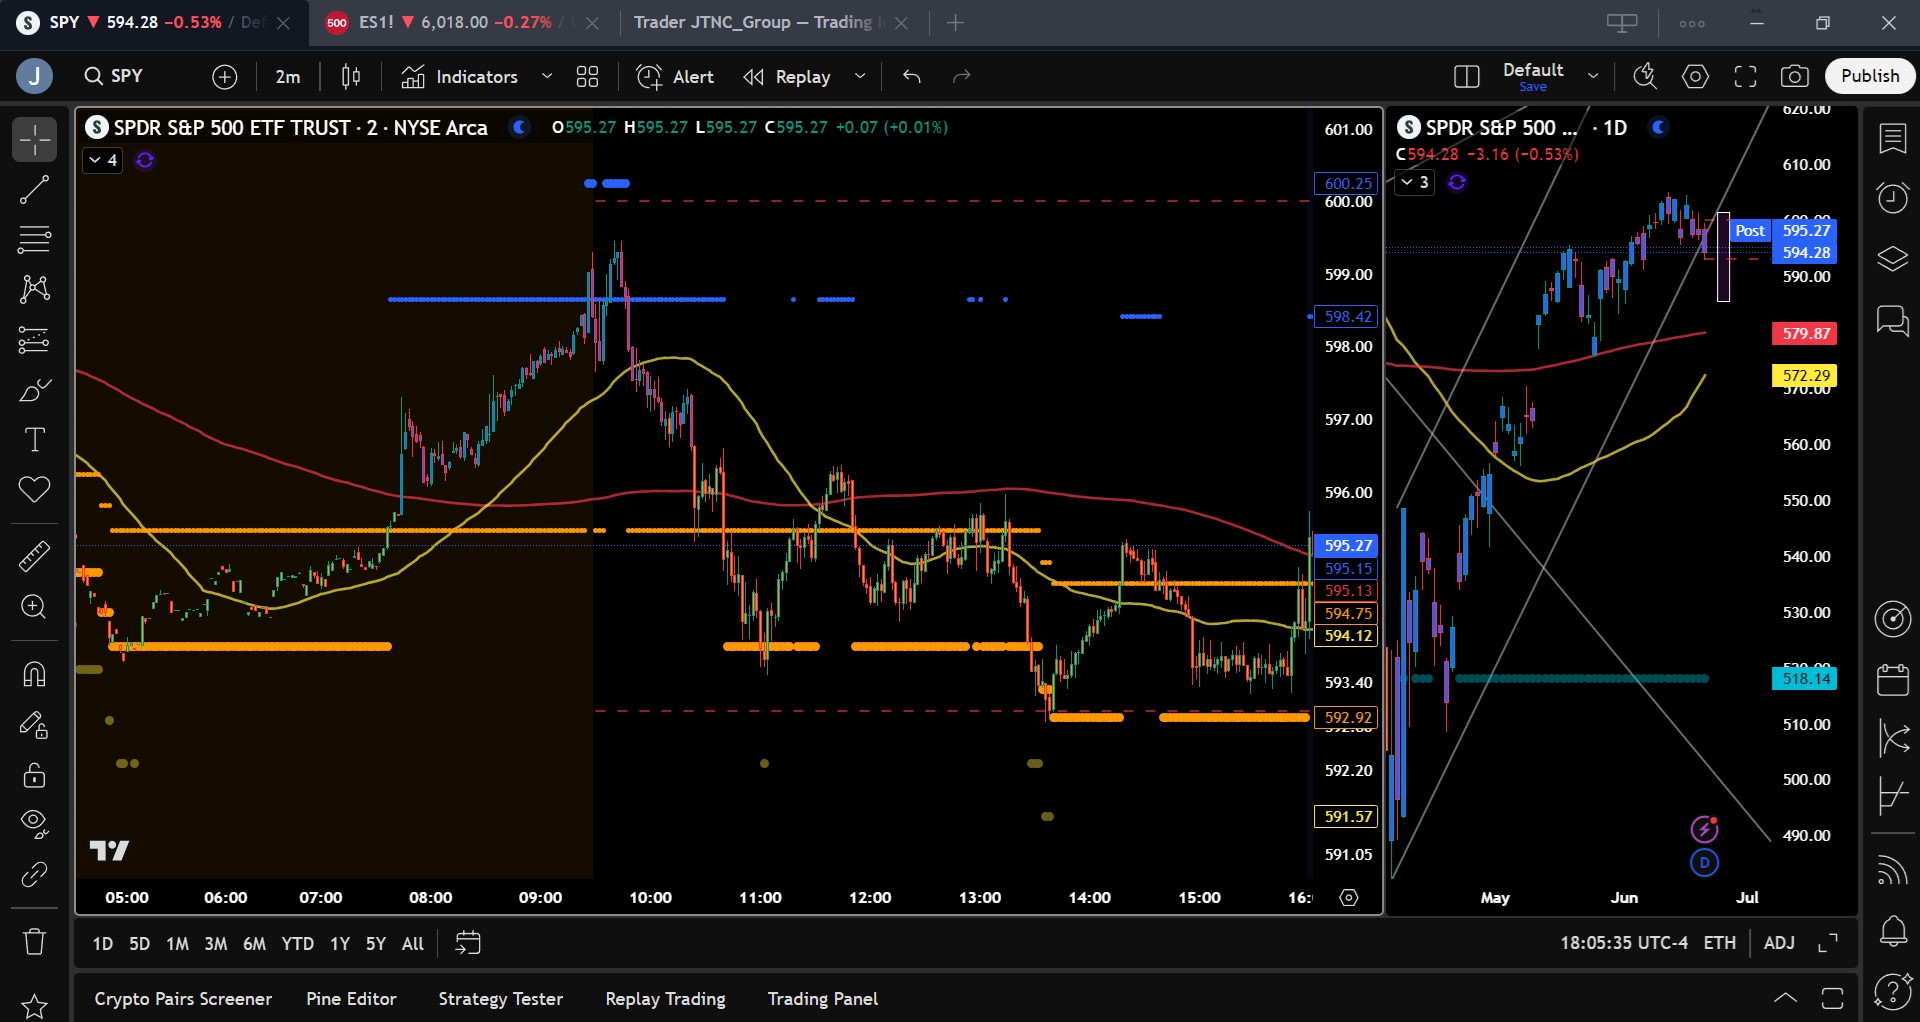Remove drawings with the trash icon
Screen dimensions: 1920x1022
point(34,941)
